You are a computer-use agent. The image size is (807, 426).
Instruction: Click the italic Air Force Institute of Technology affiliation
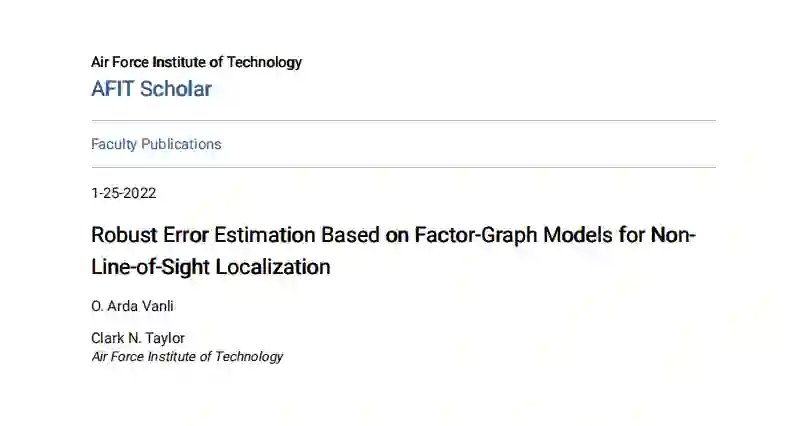[x=187, y=356]
